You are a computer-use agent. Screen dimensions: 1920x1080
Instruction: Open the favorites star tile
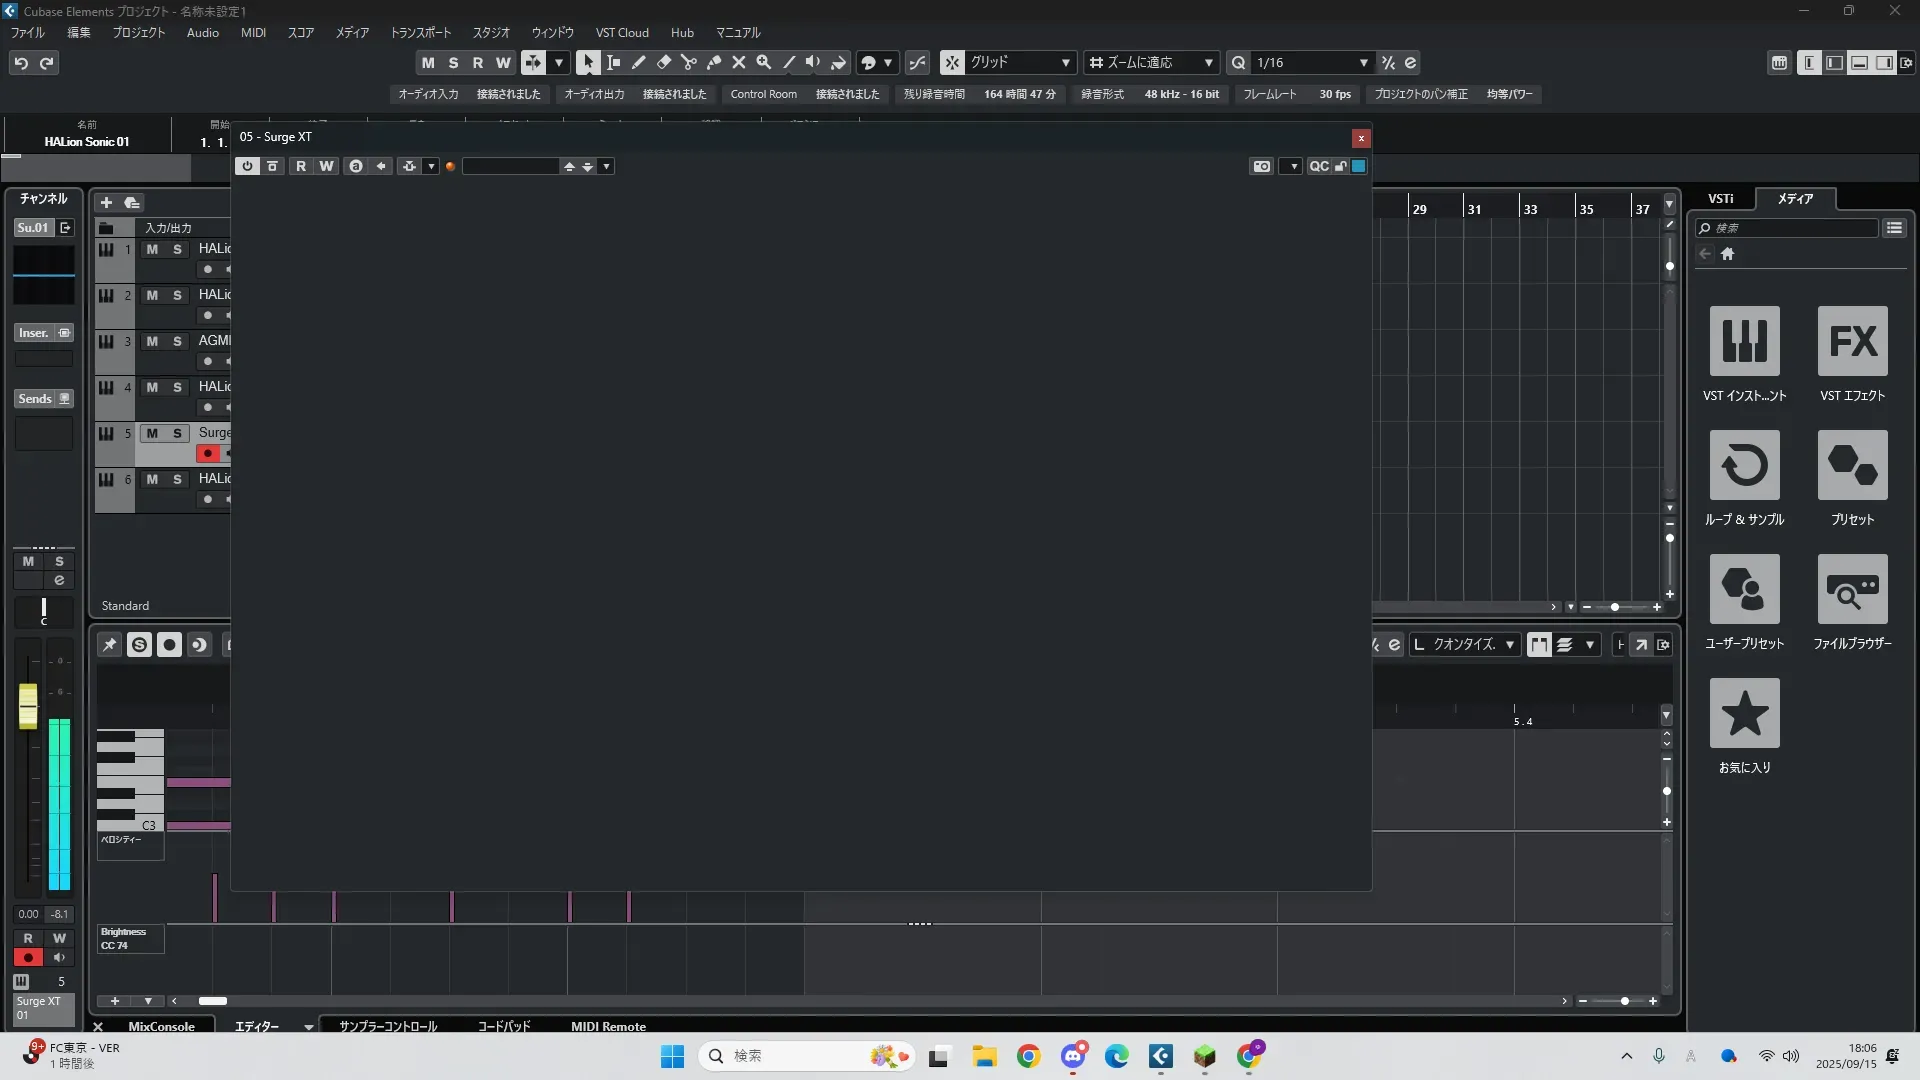tap(1744, 713)
